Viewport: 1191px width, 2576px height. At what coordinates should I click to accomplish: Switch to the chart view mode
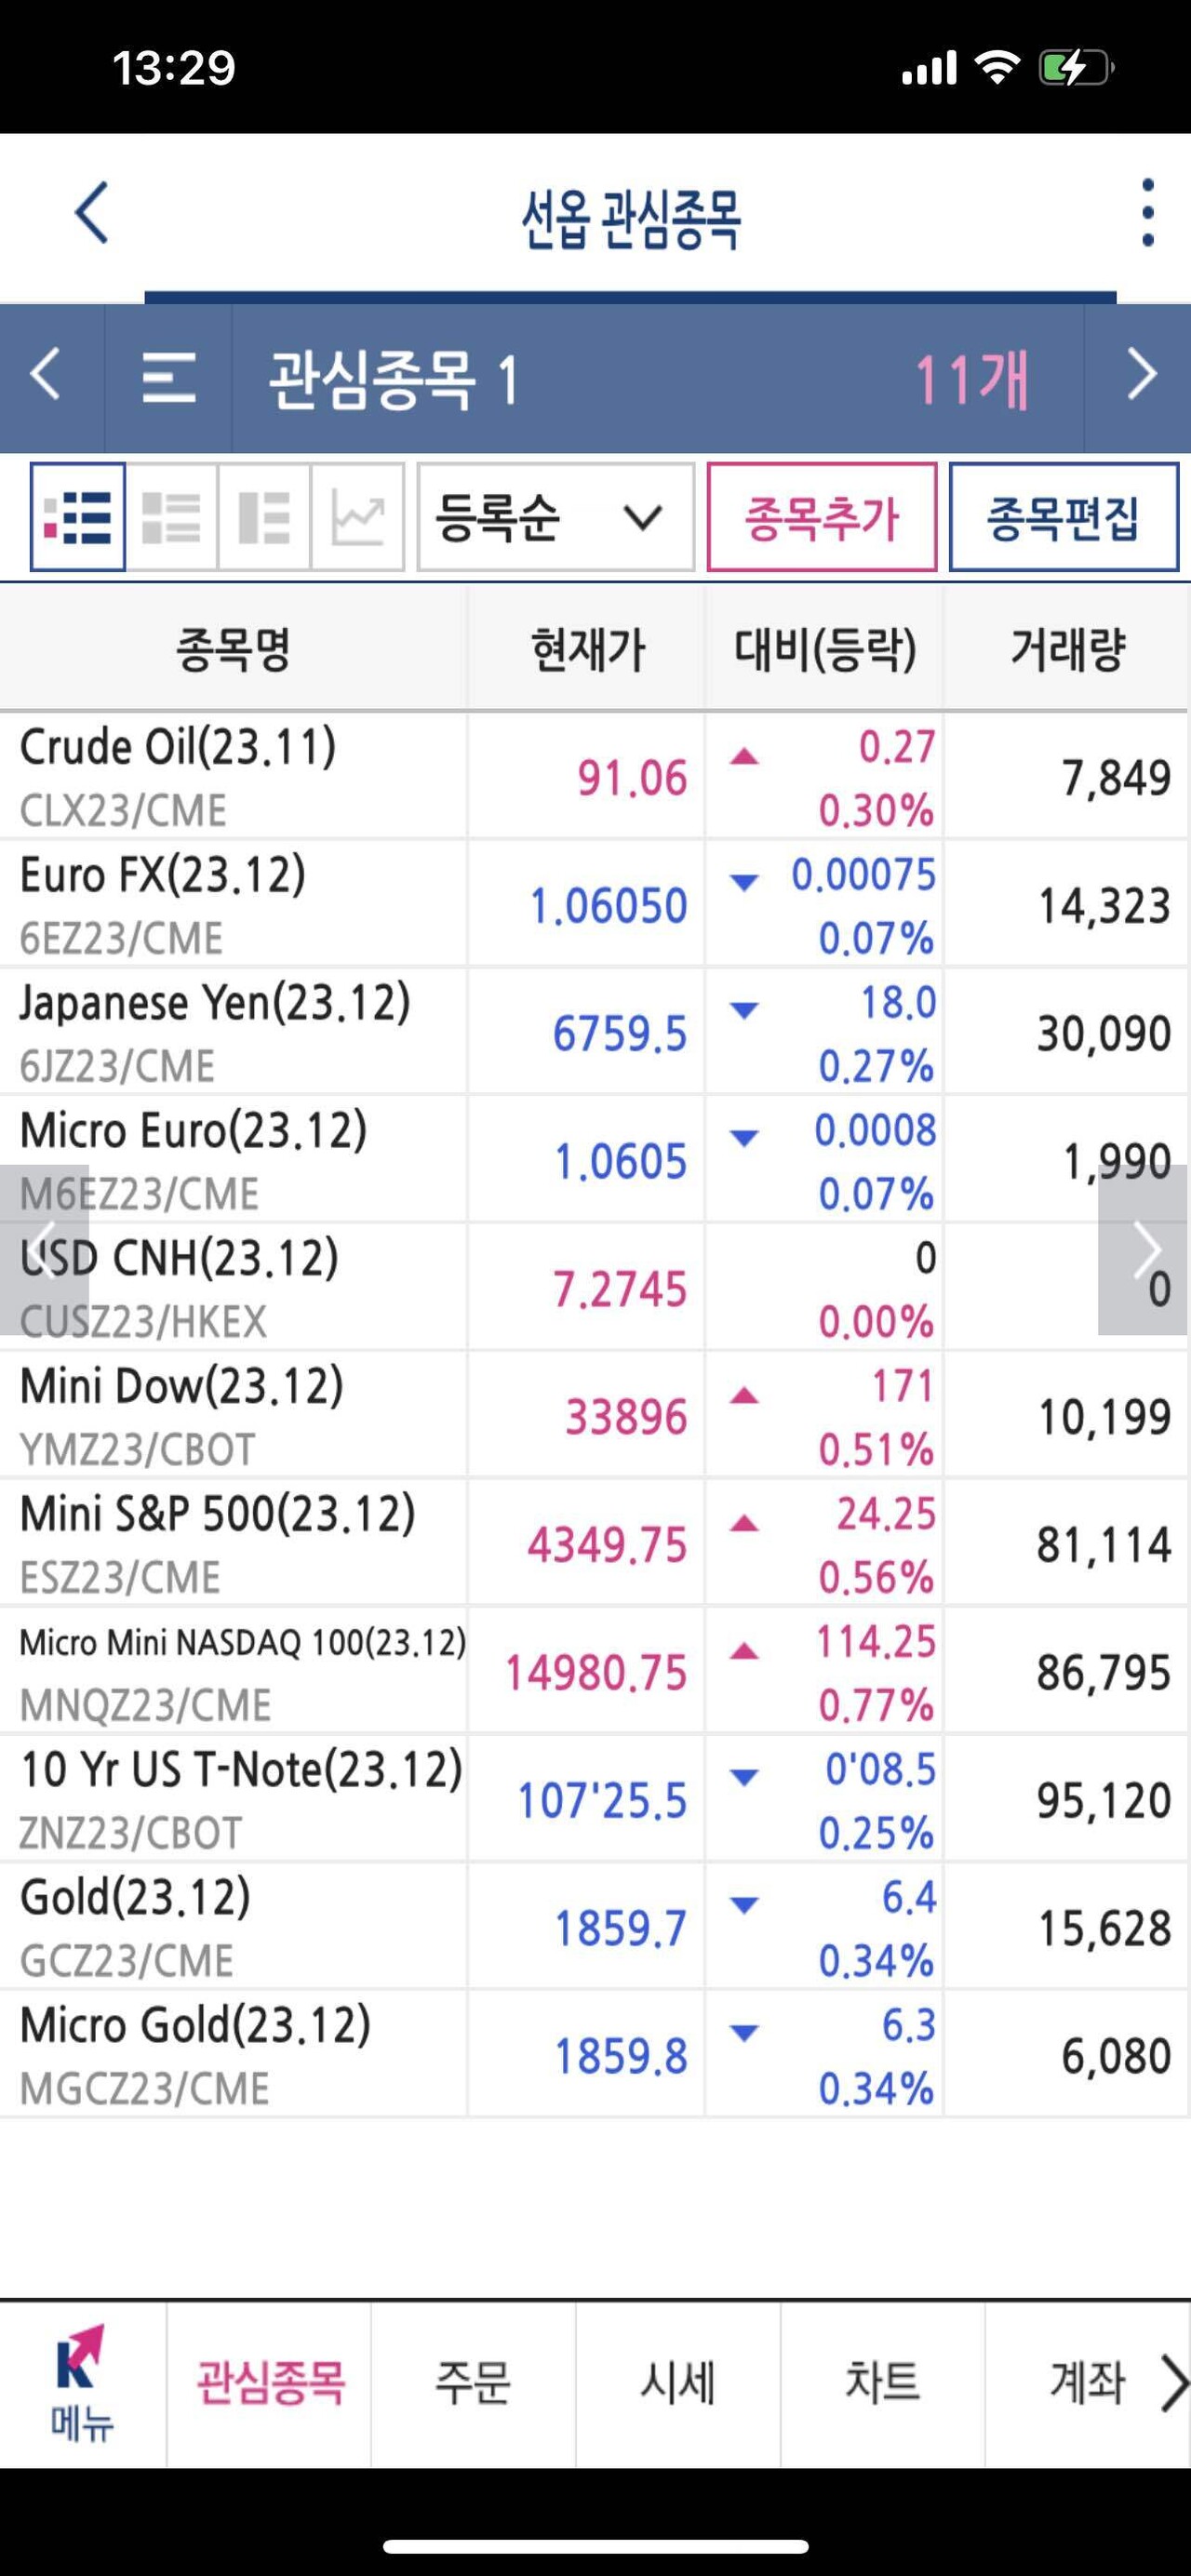[358, 517]
